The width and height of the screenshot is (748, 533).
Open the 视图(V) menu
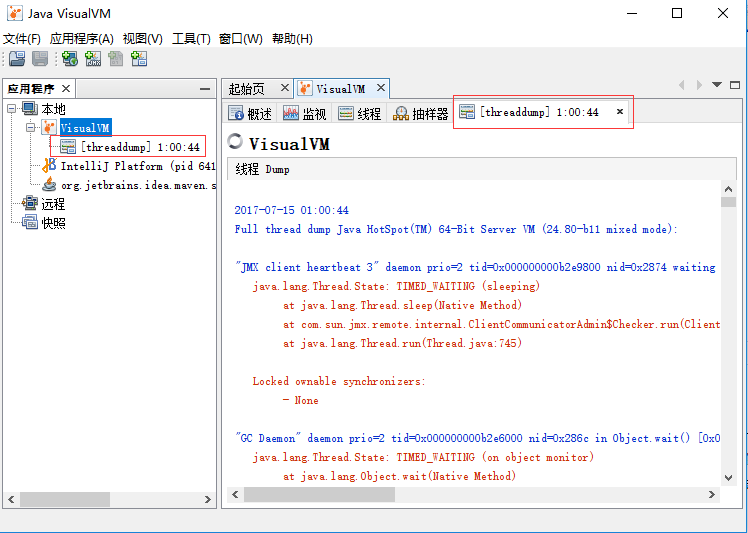pos(143,39)
